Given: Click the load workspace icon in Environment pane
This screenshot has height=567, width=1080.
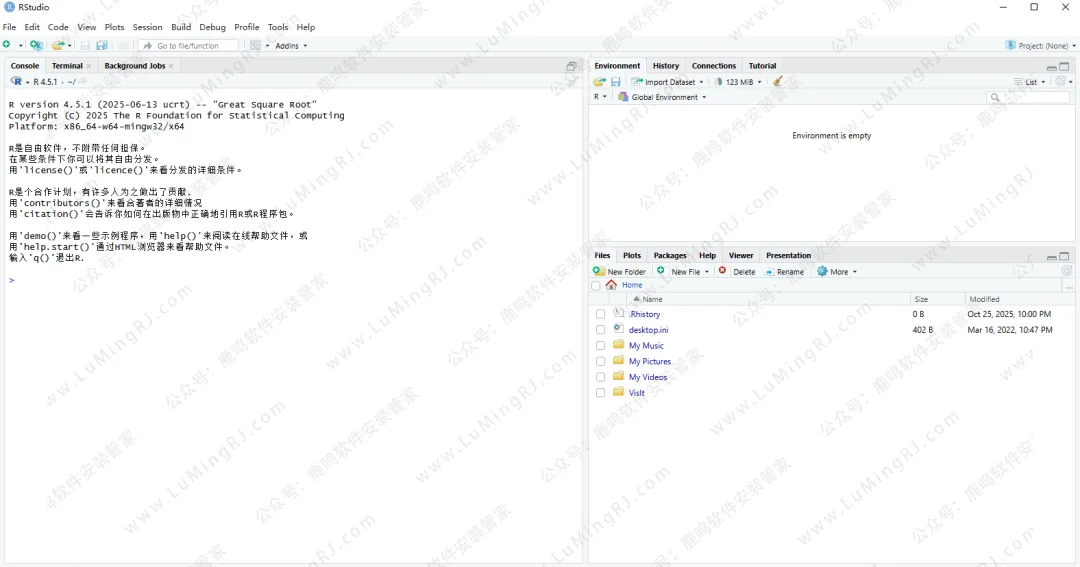Looking at the screenshot, I should click(x=599, y=82).
